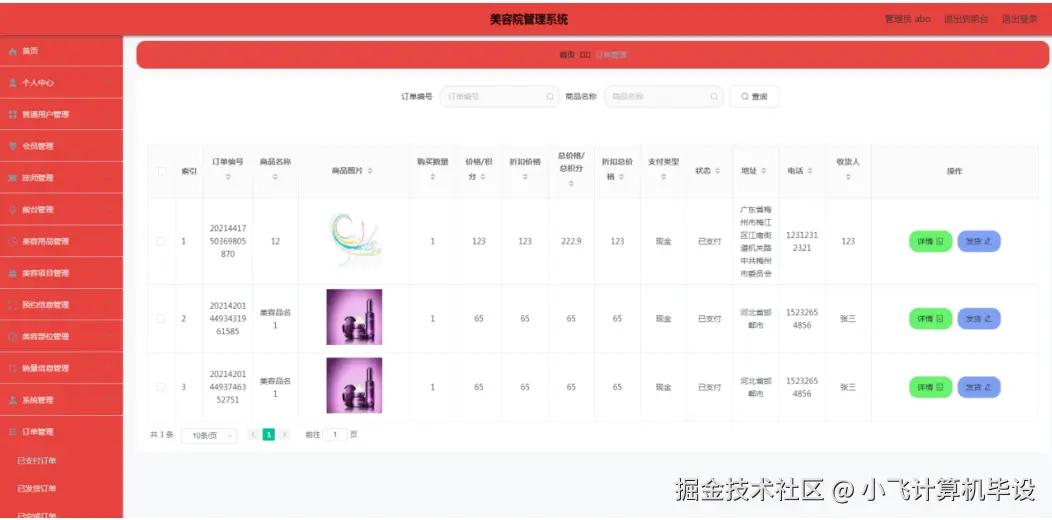Open 销量信息管理 in the sidebar

tap(61, 368)
